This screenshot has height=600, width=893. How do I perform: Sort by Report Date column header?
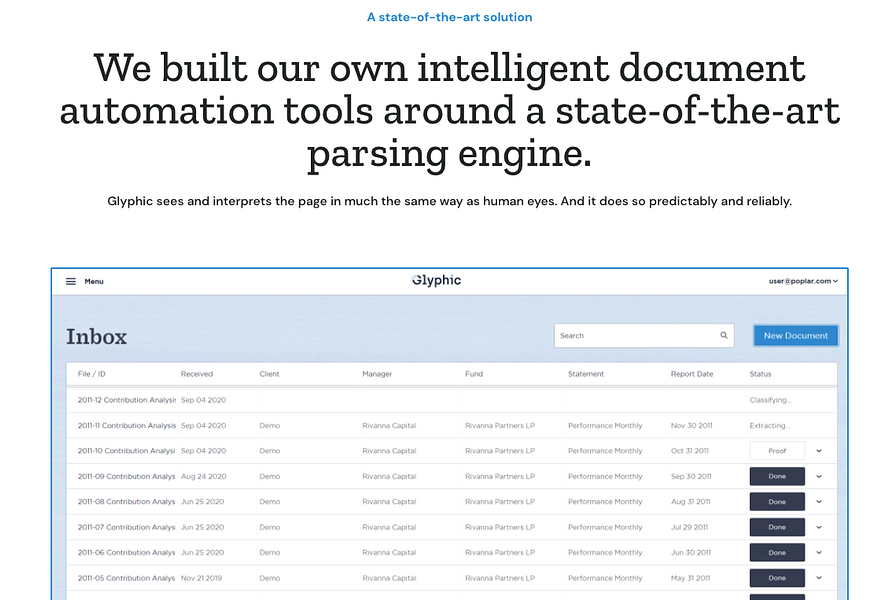(692, 374)
